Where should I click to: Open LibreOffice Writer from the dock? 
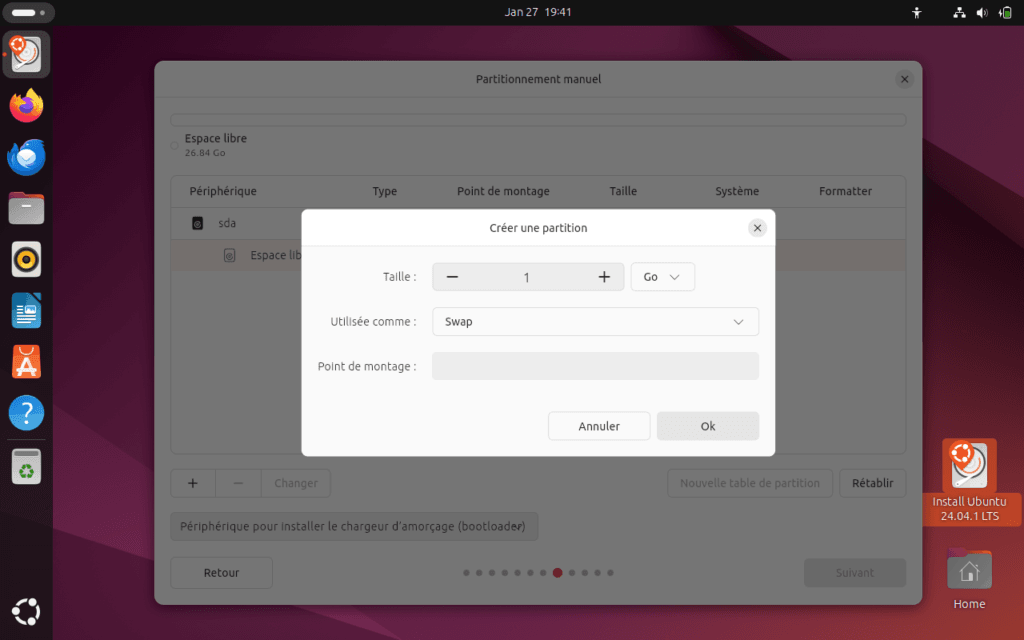[x=25, y=310]
